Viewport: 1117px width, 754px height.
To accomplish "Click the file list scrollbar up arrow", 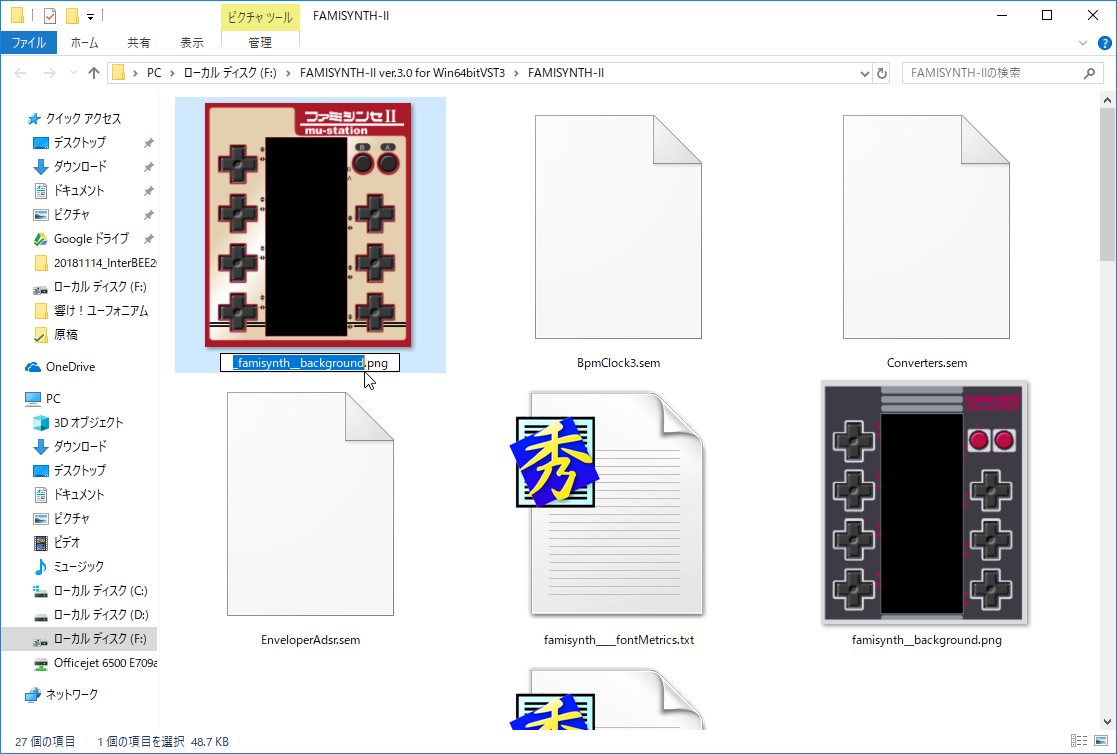I will (x=1107, y=100).
